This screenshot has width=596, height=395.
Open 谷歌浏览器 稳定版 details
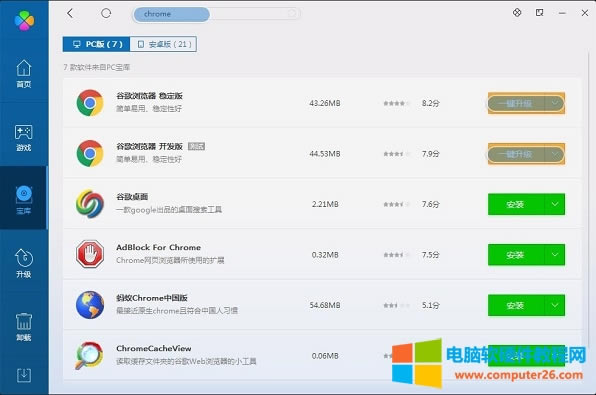149,96
